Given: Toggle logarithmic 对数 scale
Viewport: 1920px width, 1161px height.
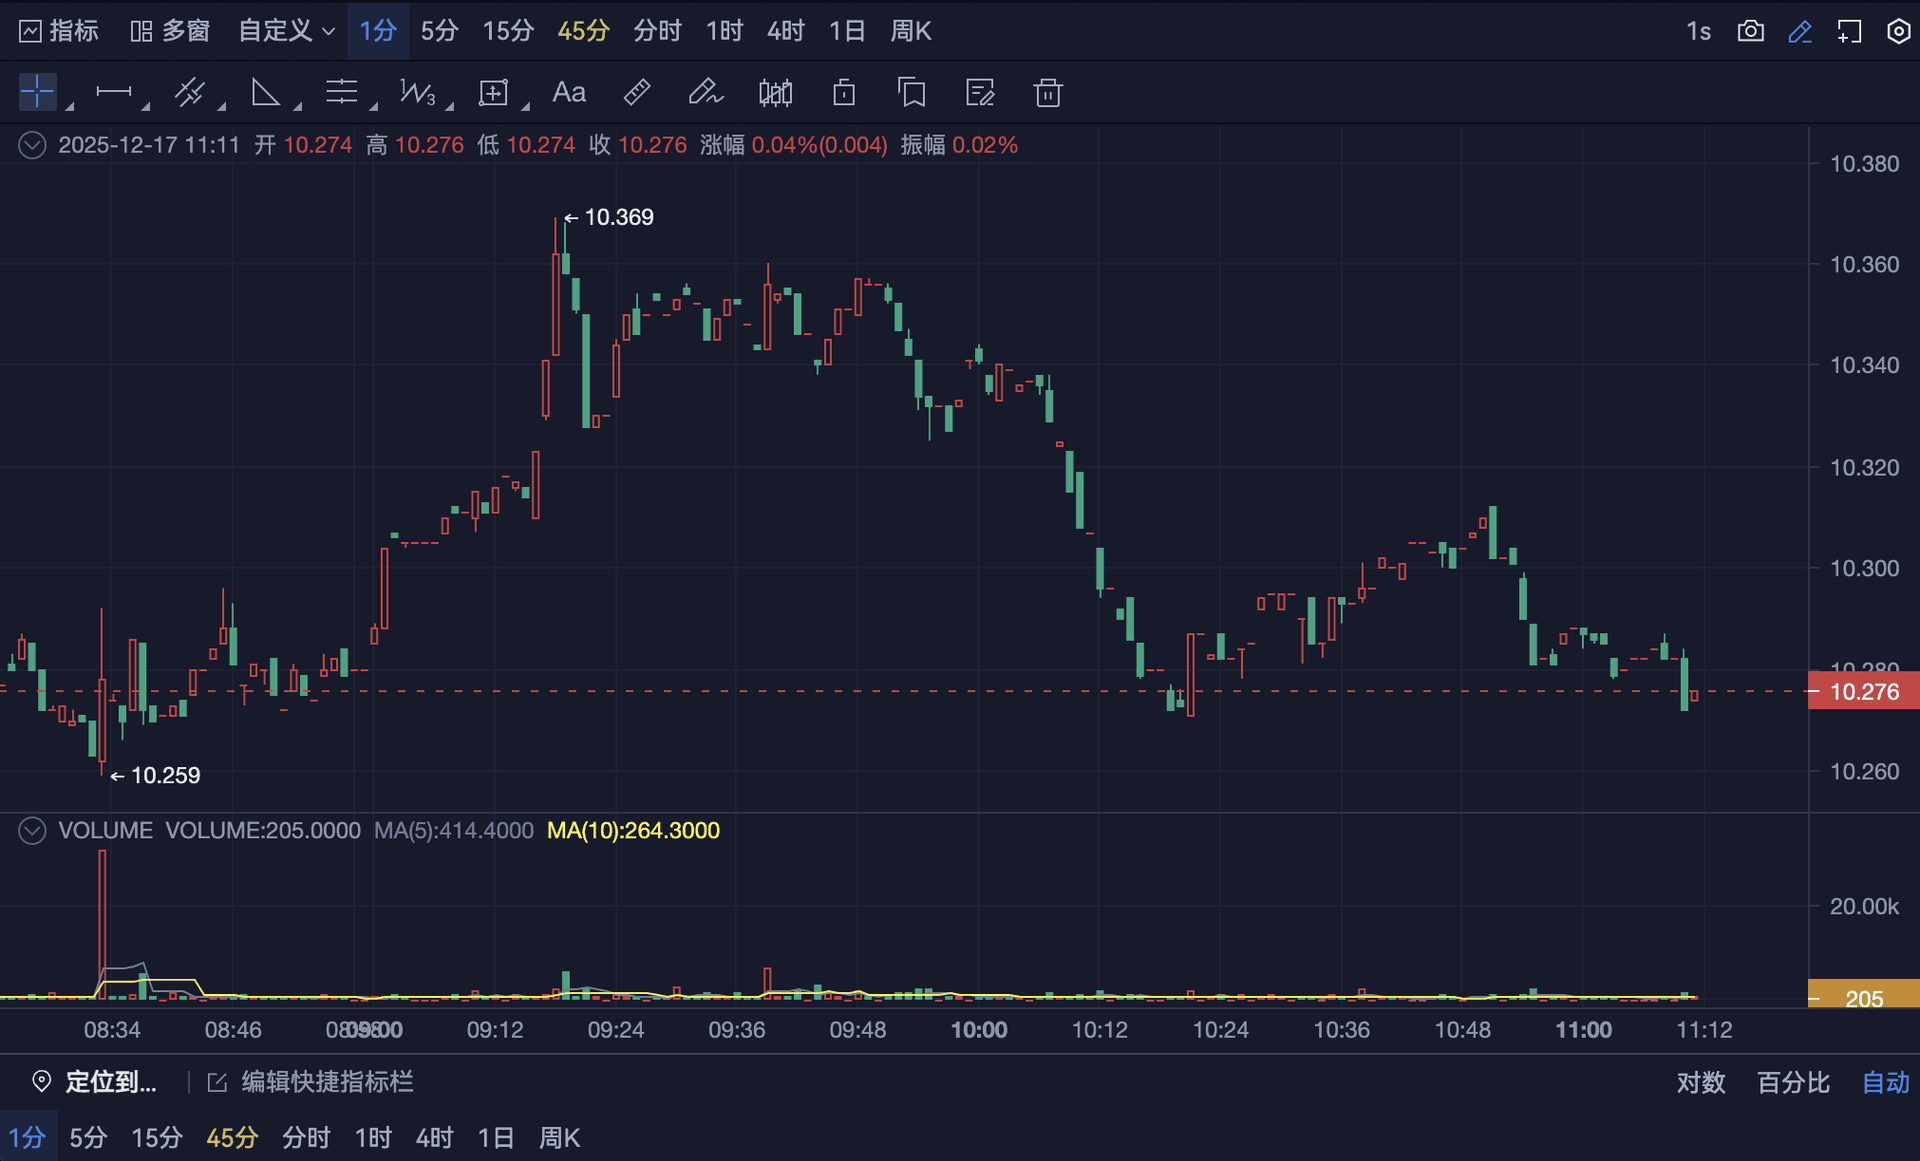Looking at the screenshot, I should tap(1700, 1082).
